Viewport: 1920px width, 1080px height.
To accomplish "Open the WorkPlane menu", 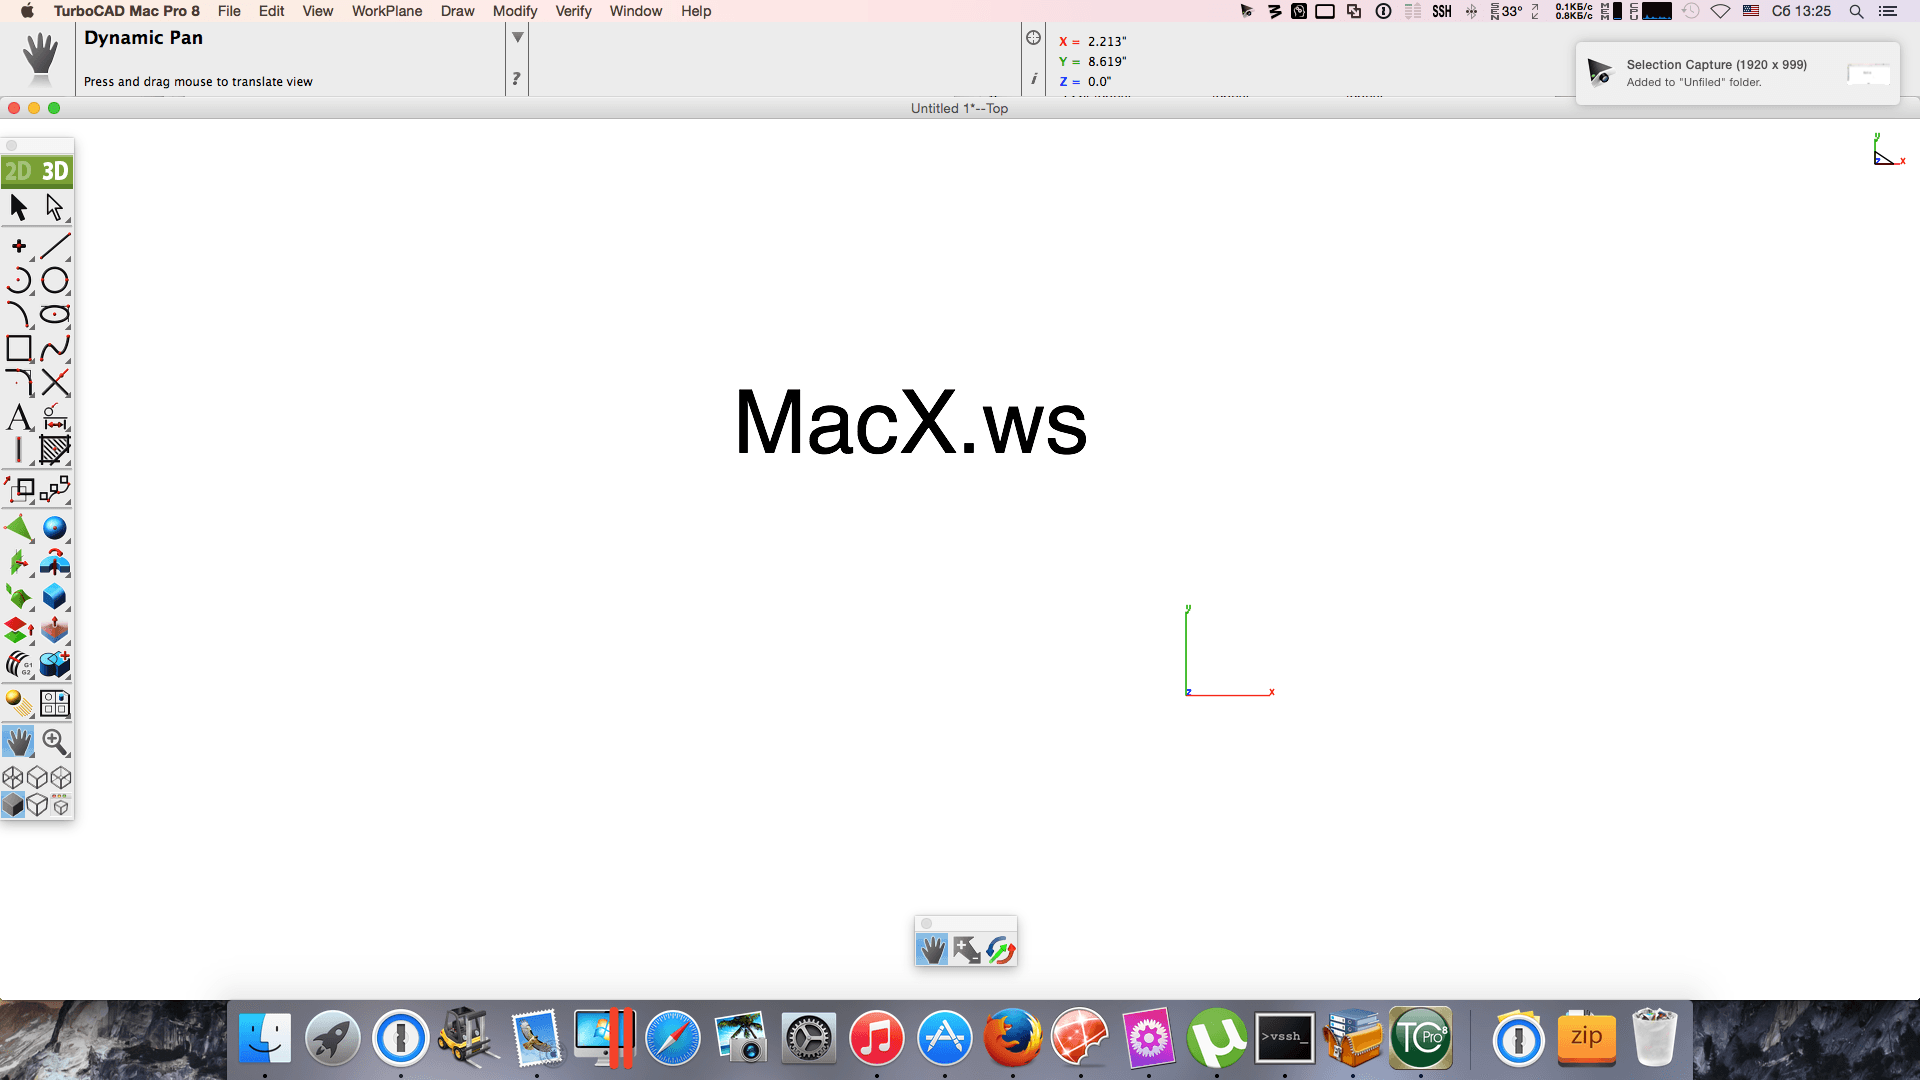I will click(387, 11).
